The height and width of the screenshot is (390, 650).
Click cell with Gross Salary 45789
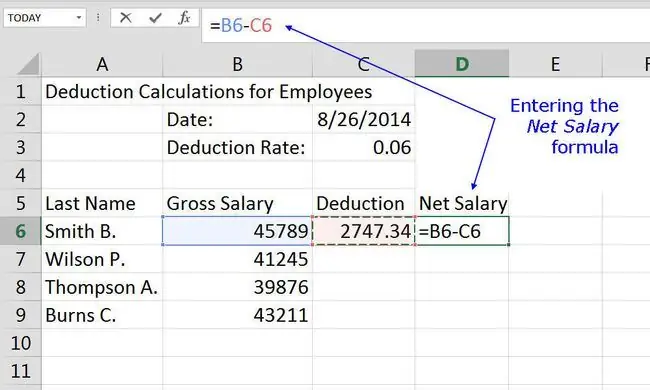pyautogui.click(x=237, y=231)
